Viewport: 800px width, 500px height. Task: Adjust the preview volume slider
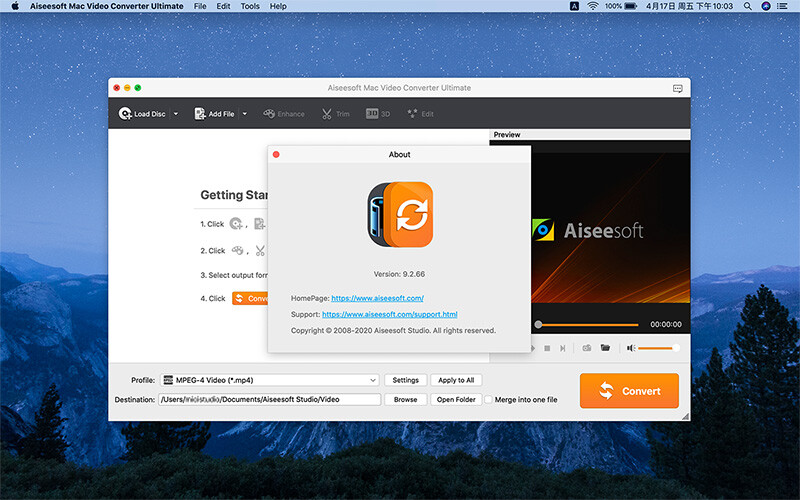pos(658,348)
